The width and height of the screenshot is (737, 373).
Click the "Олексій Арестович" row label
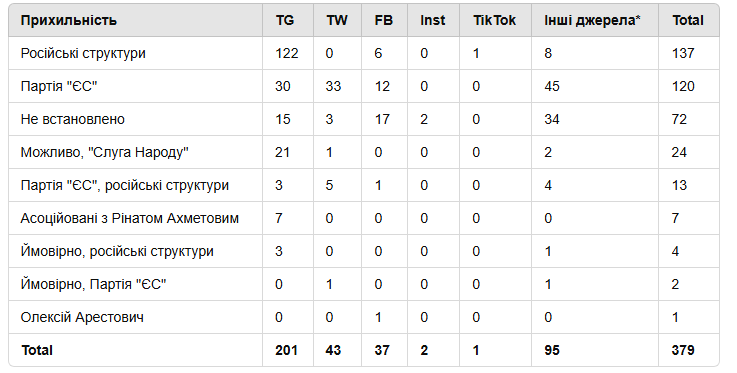point(82,317)
